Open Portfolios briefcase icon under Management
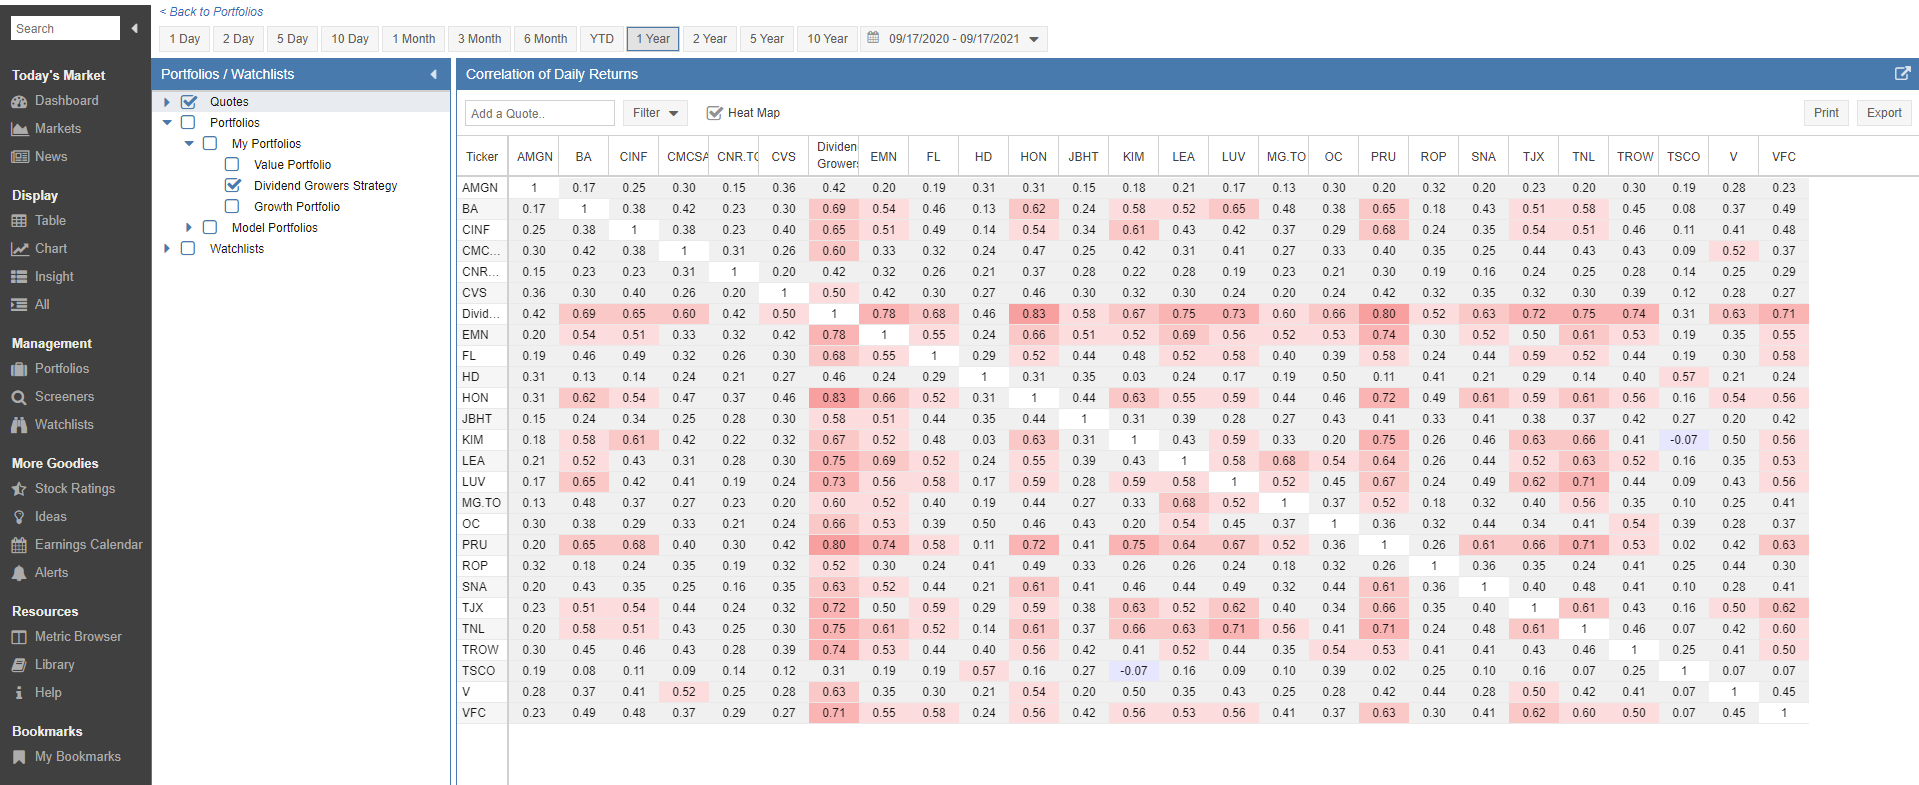 [19, 369]
